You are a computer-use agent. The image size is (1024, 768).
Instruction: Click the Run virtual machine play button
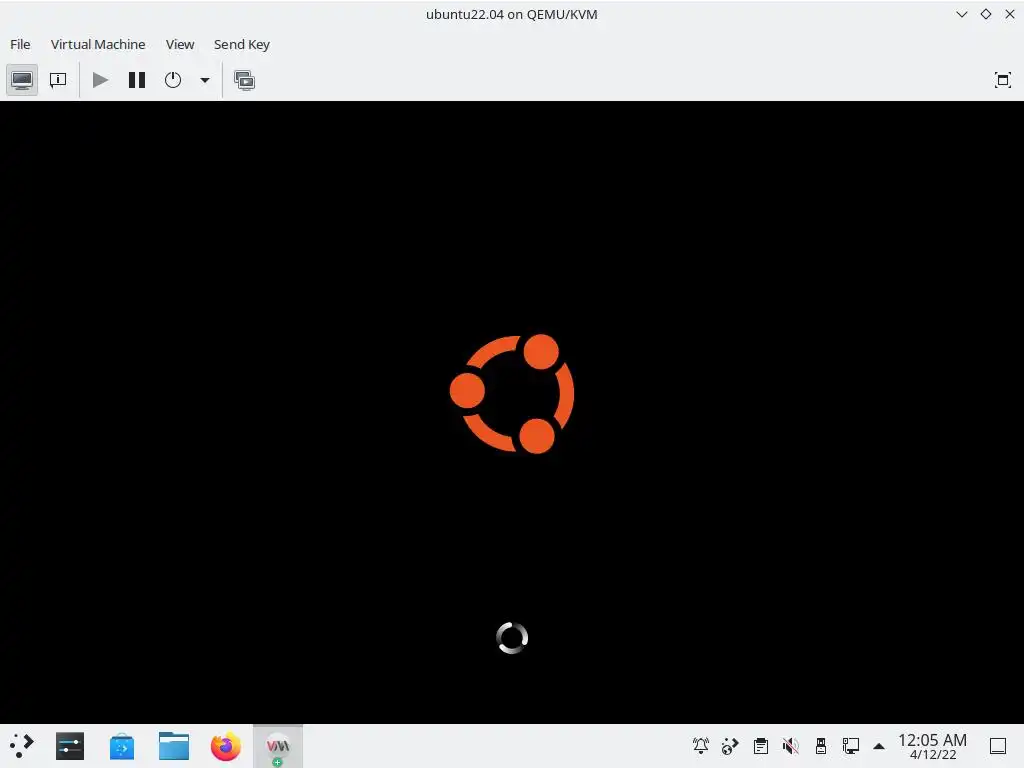tap(101, 80)
